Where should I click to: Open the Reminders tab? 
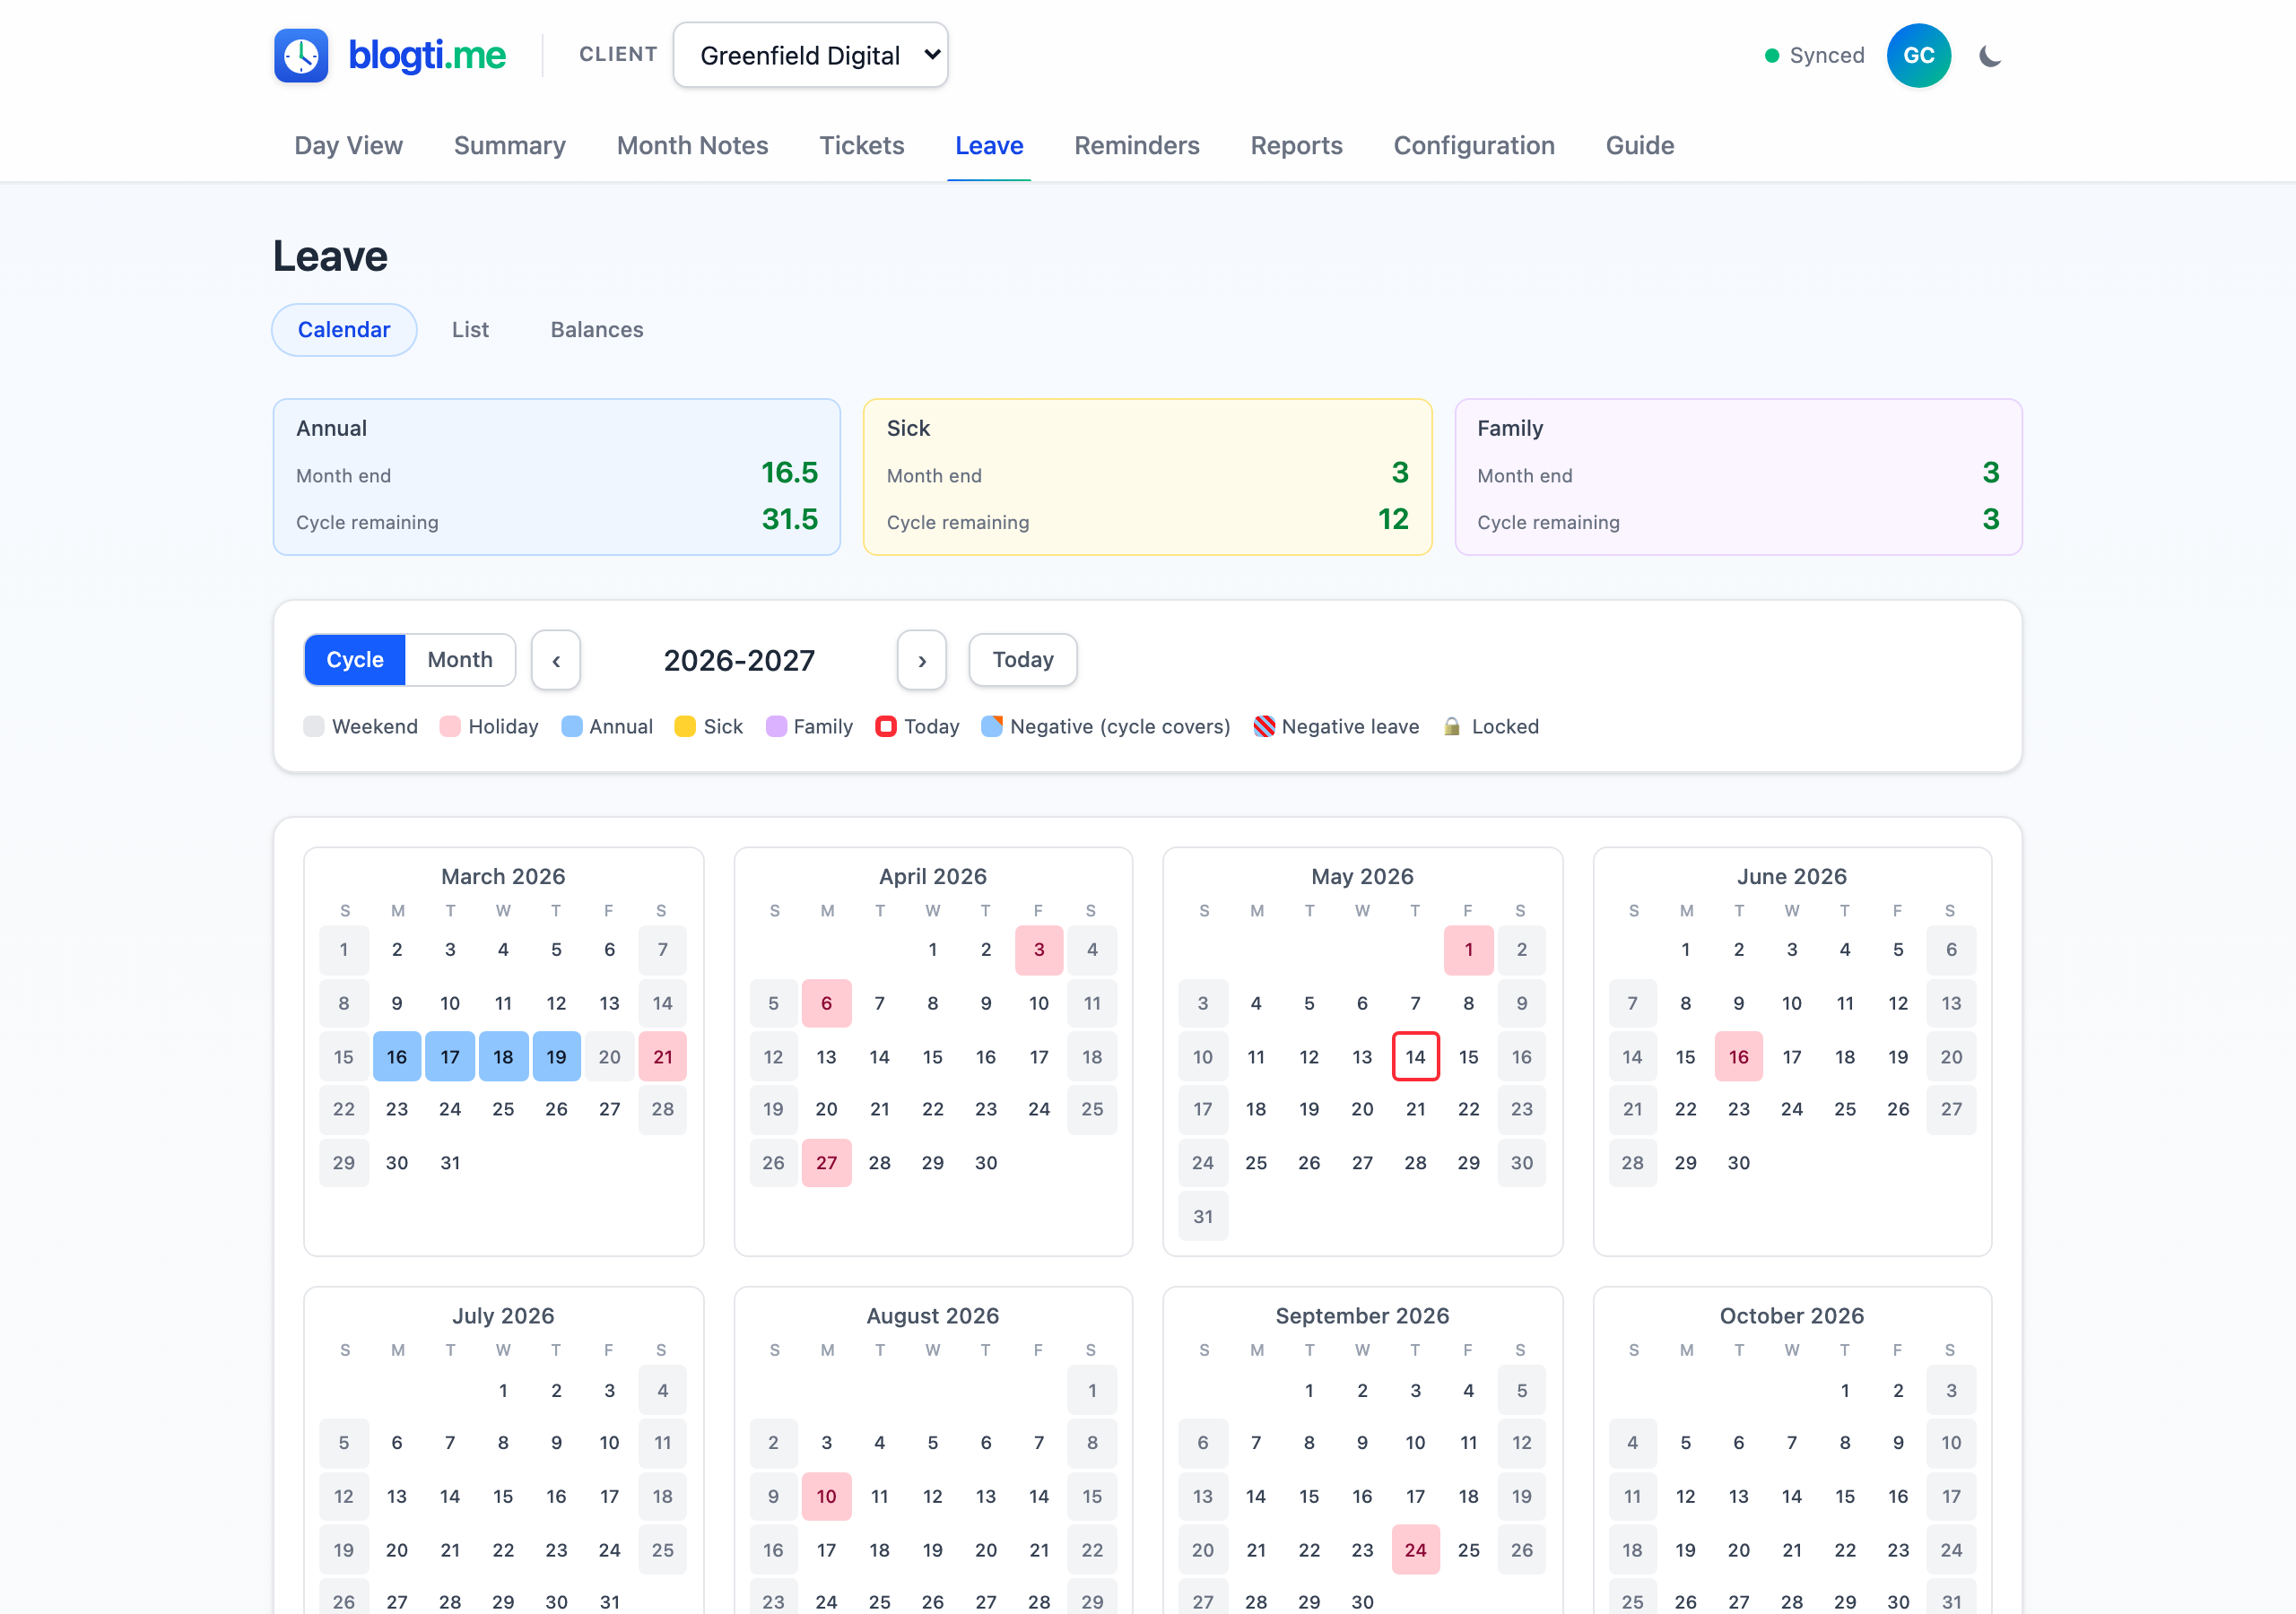click(x=1137, y=146)
